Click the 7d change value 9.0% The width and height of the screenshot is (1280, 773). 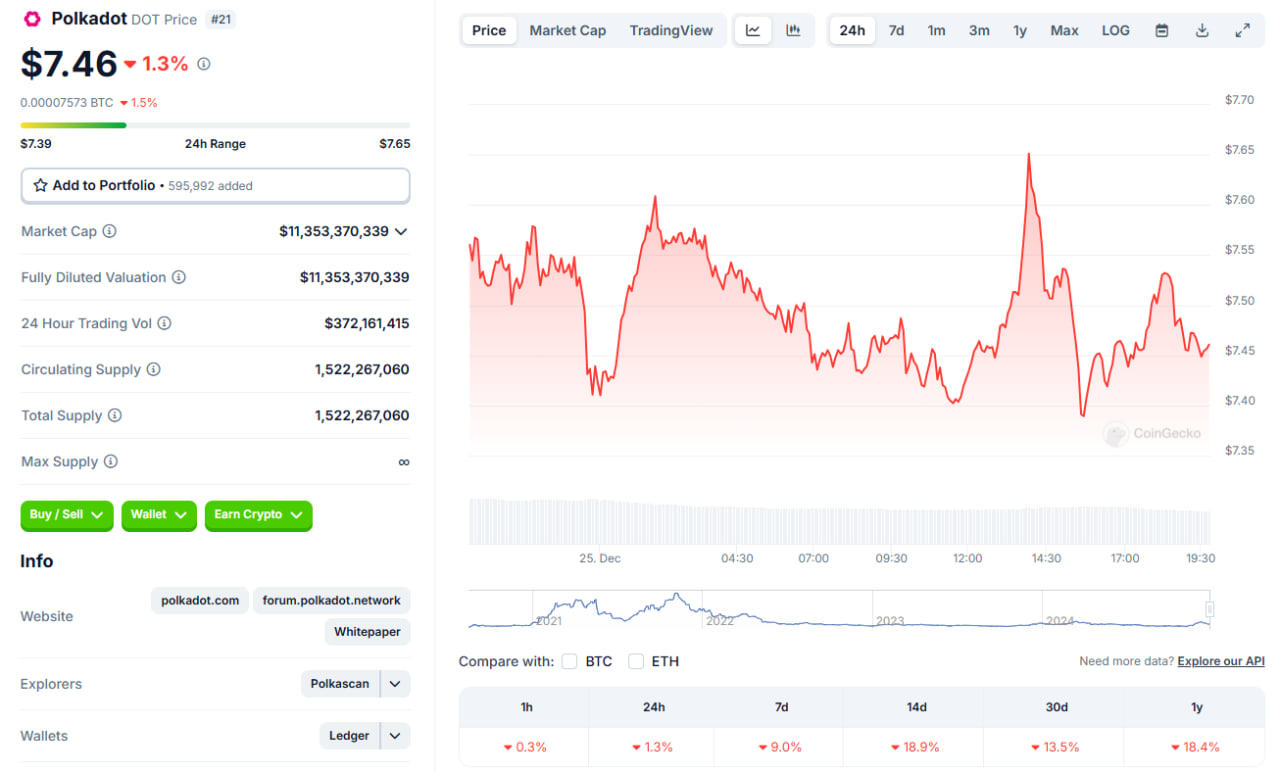tap(780, 747)
